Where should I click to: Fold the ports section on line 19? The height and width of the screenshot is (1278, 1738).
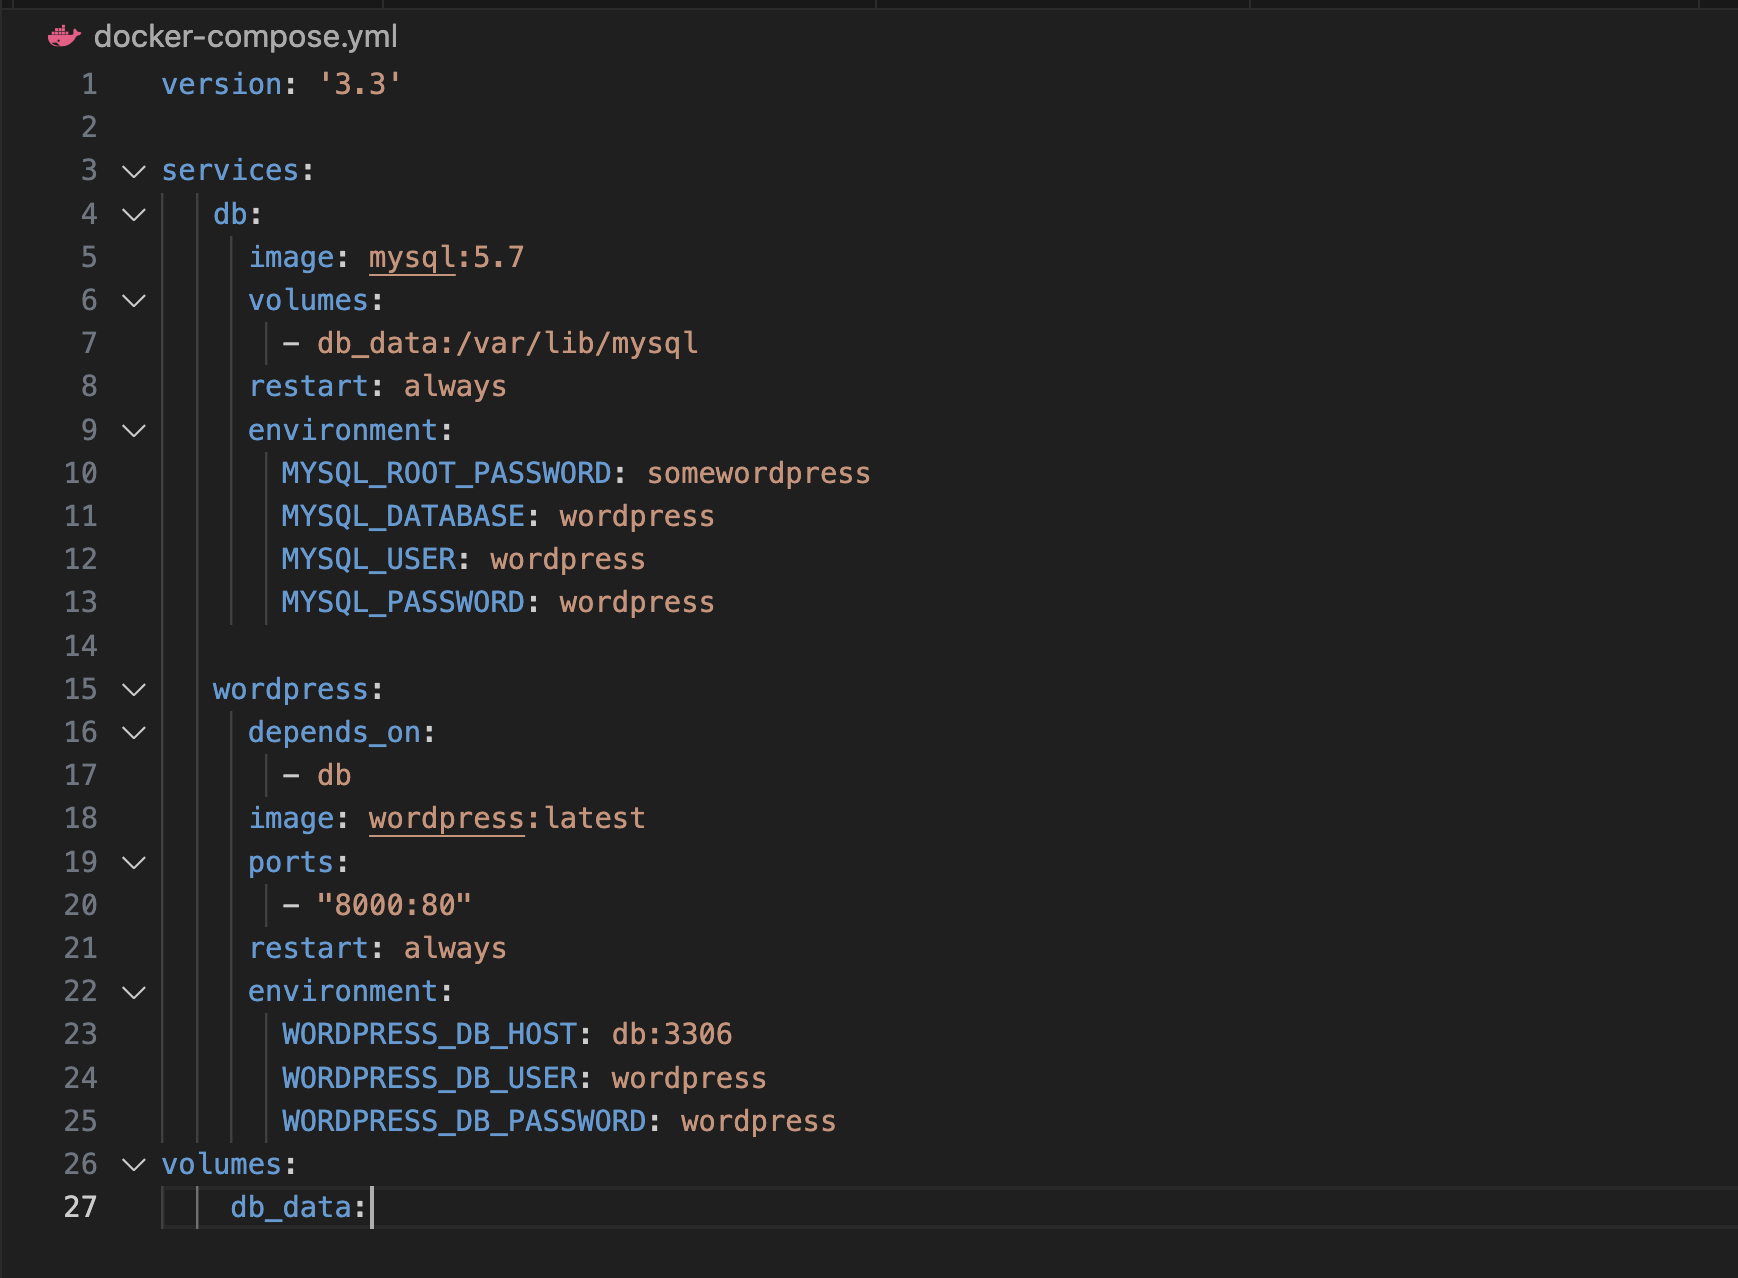134,862
